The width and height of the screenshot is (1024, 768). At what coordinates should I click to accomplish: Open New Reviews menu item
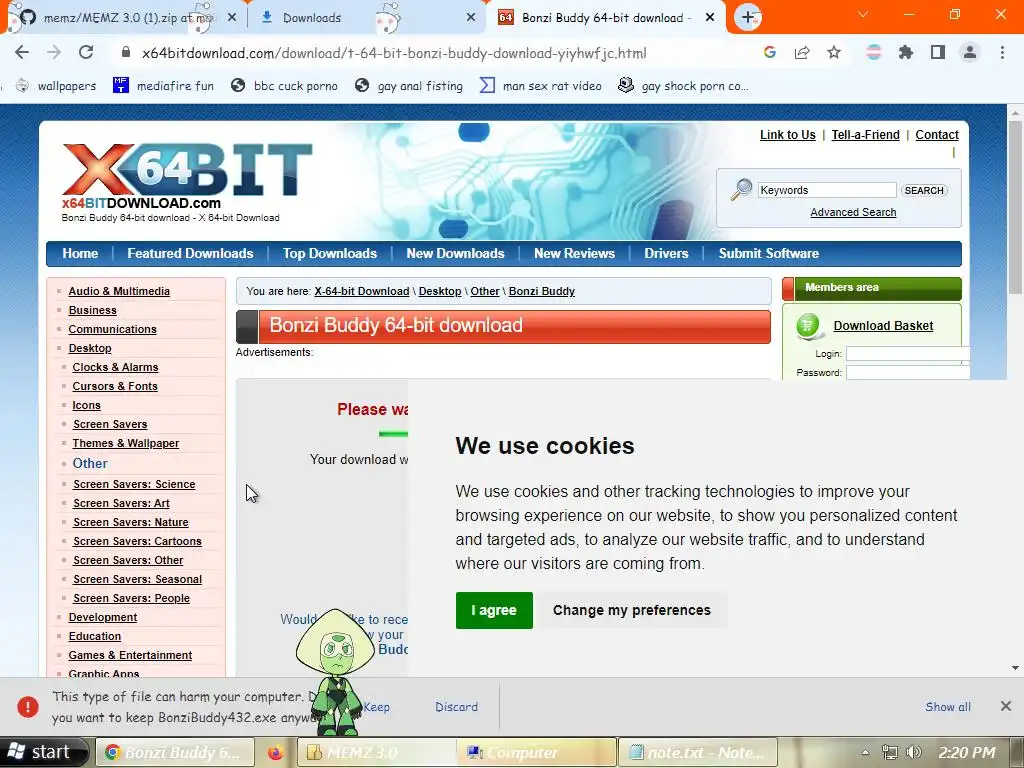574,253
